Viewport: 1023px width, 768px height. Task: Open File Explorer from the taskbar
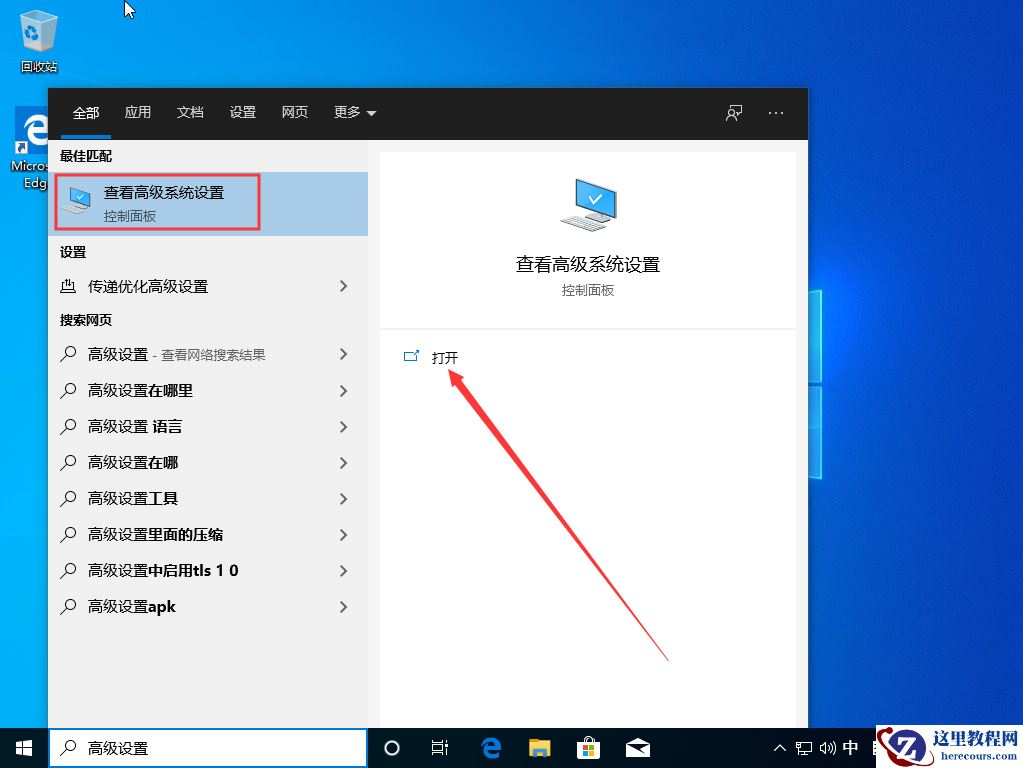[x=539, y=747]
